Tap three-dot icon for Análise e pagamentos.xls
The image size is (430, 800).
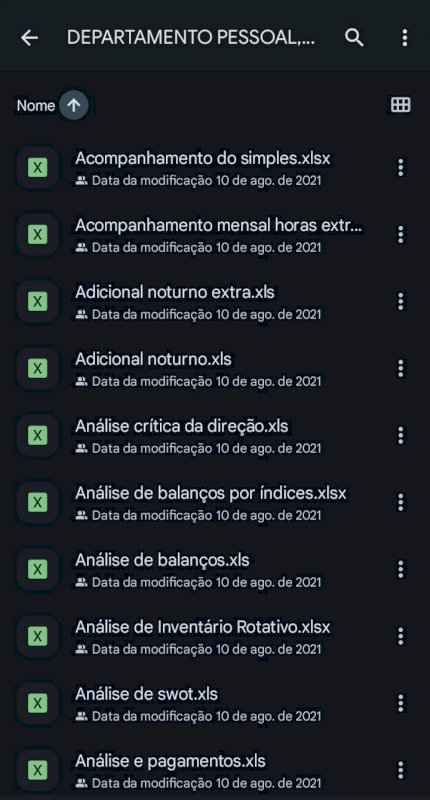coord(401,770)
